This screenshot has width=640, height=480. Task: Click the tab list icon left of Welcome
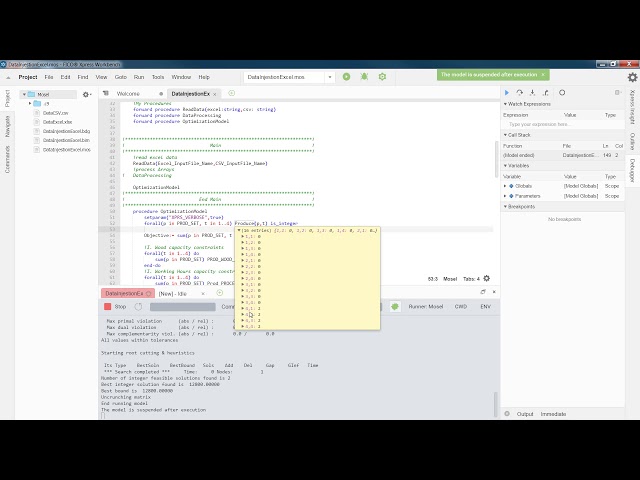tap(106, 93)
